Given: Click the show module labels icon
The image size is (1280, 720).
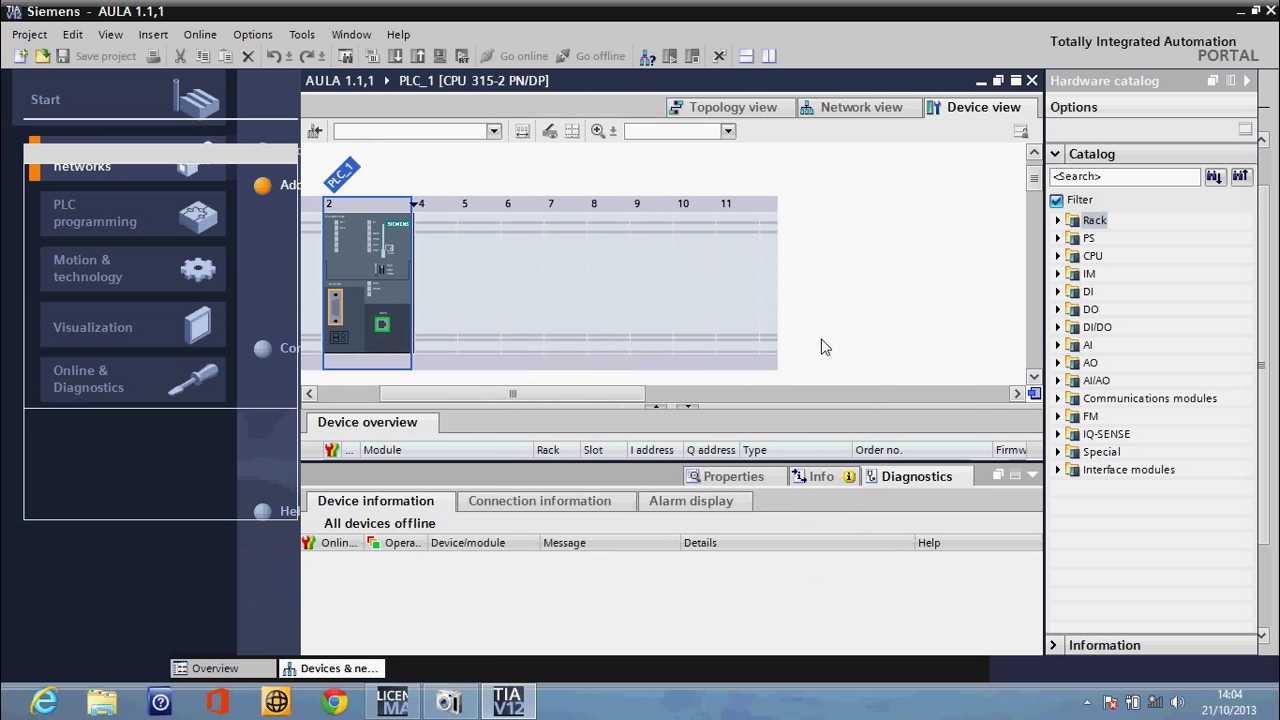Looking at the screenshot, I should click(x=522, y=131).
